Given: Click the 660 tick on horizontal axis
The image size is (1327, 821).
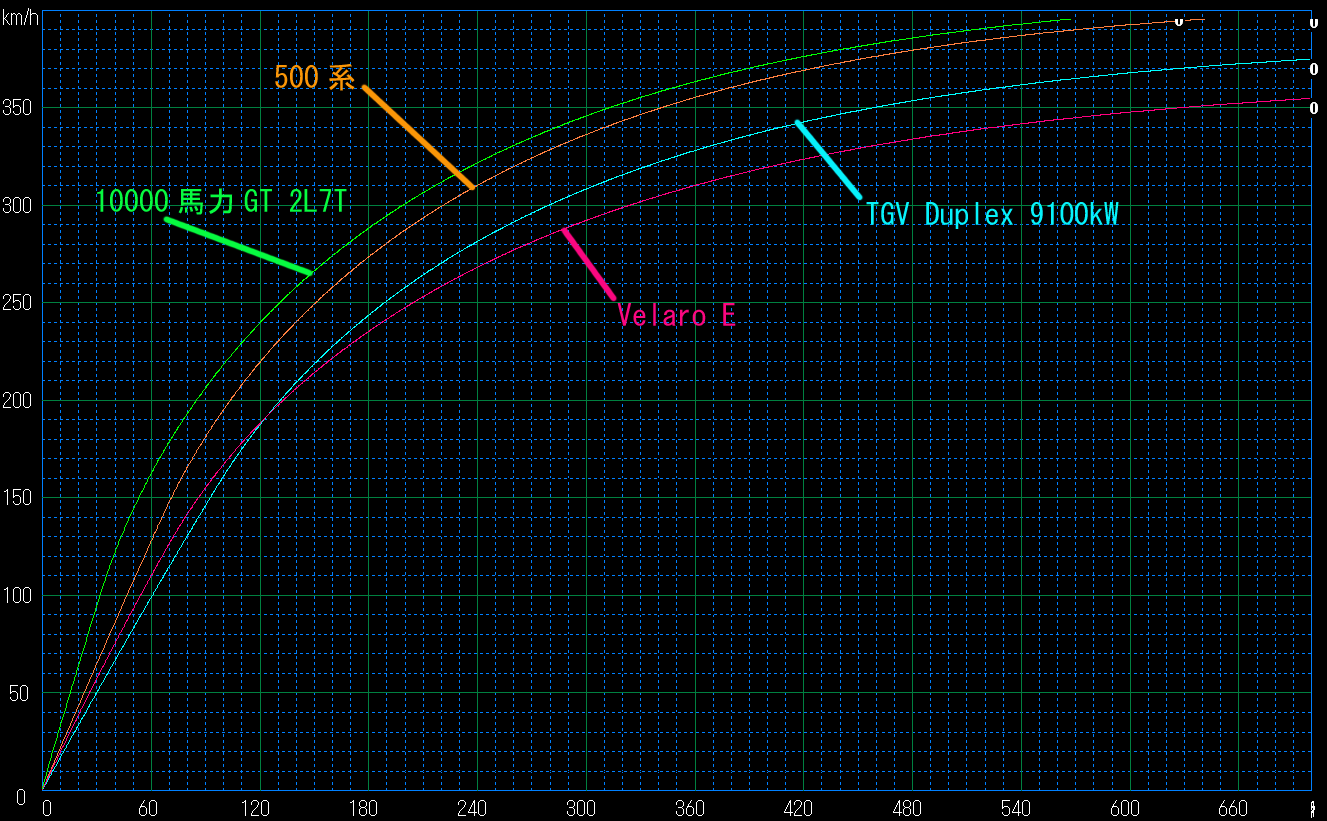Looking at the screenshot, I should pyautogui.click(x=1235, y=808).
